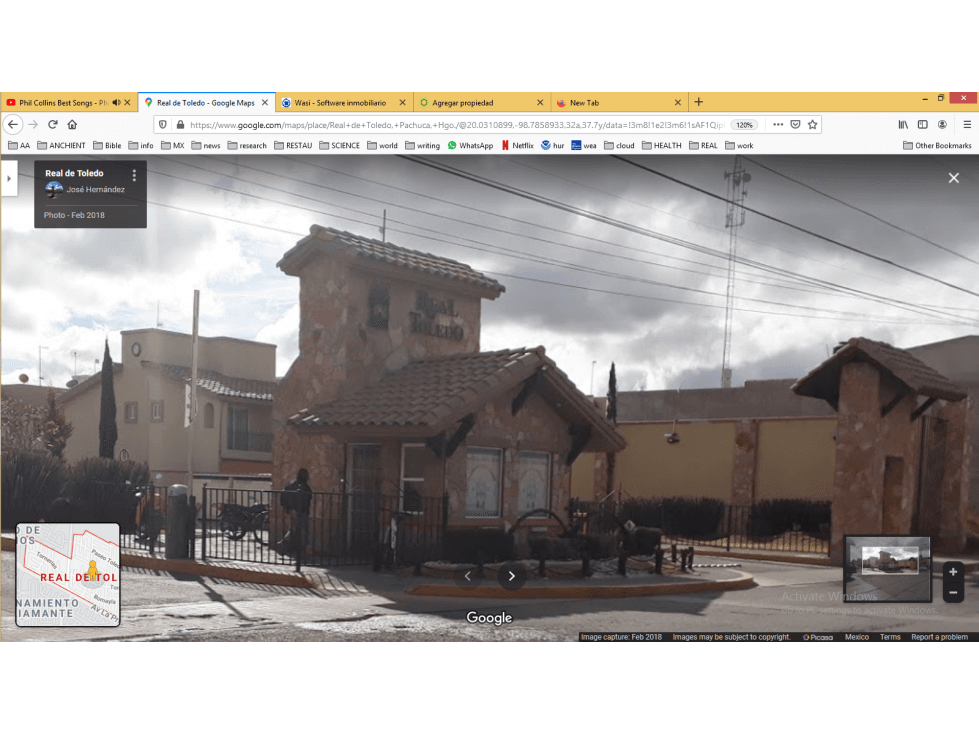This screenshot has height=734, width=979.
Task: Select the photo thumbnail preview
Action: point(887,569)
